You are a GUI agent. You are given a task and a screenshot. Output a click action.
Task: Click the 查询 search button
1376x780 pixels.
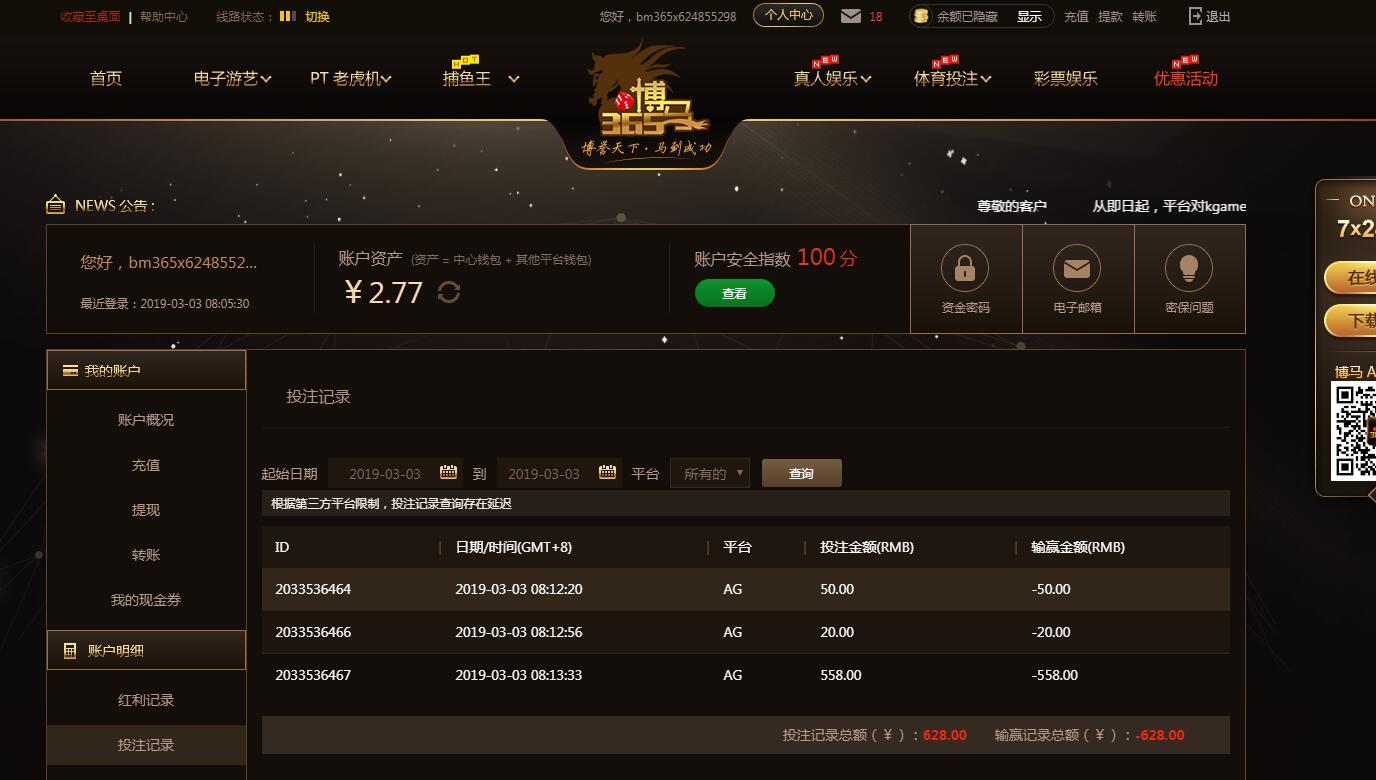[802, 473]
